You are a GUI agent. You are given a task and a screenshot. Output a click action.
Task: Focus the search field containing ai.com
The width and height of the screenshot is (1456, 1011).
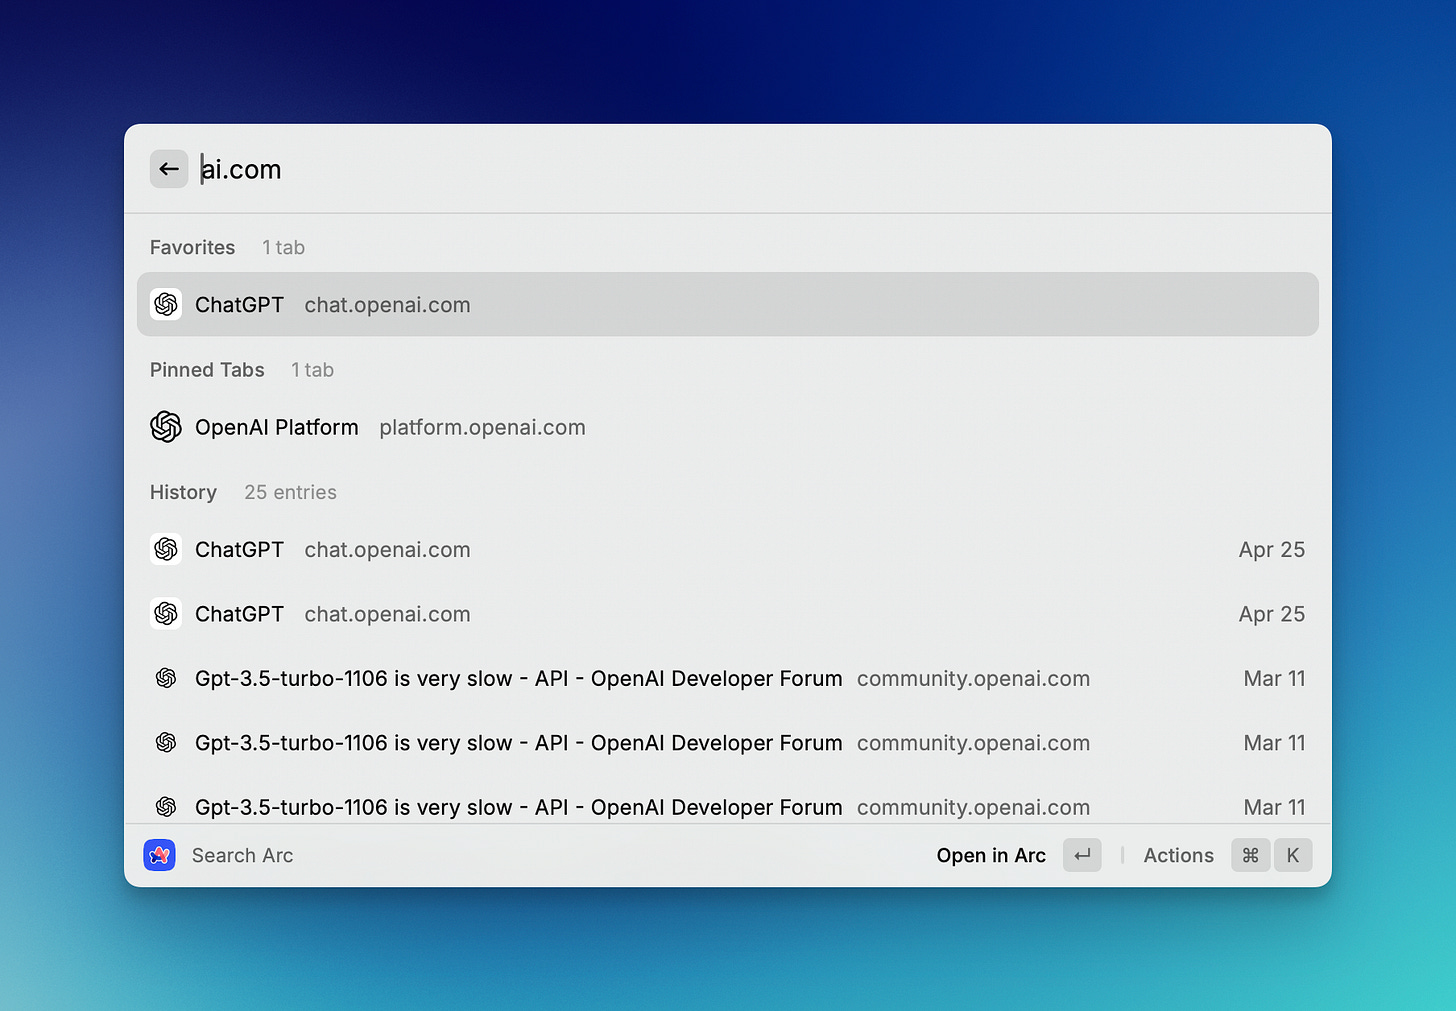click(755, 169)
